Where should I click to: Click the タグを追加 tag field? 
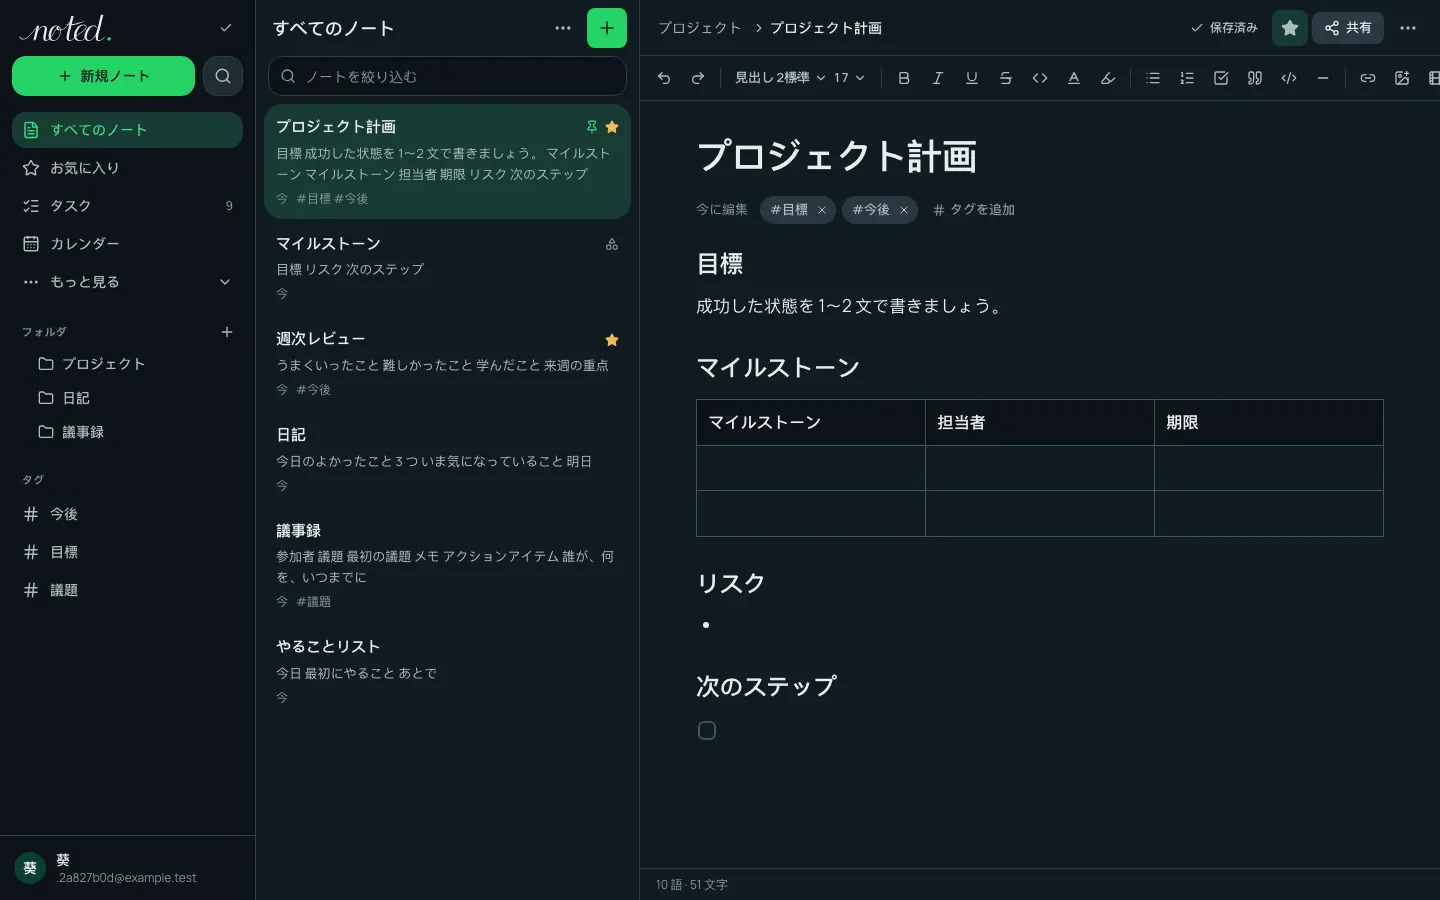(974, 210)
